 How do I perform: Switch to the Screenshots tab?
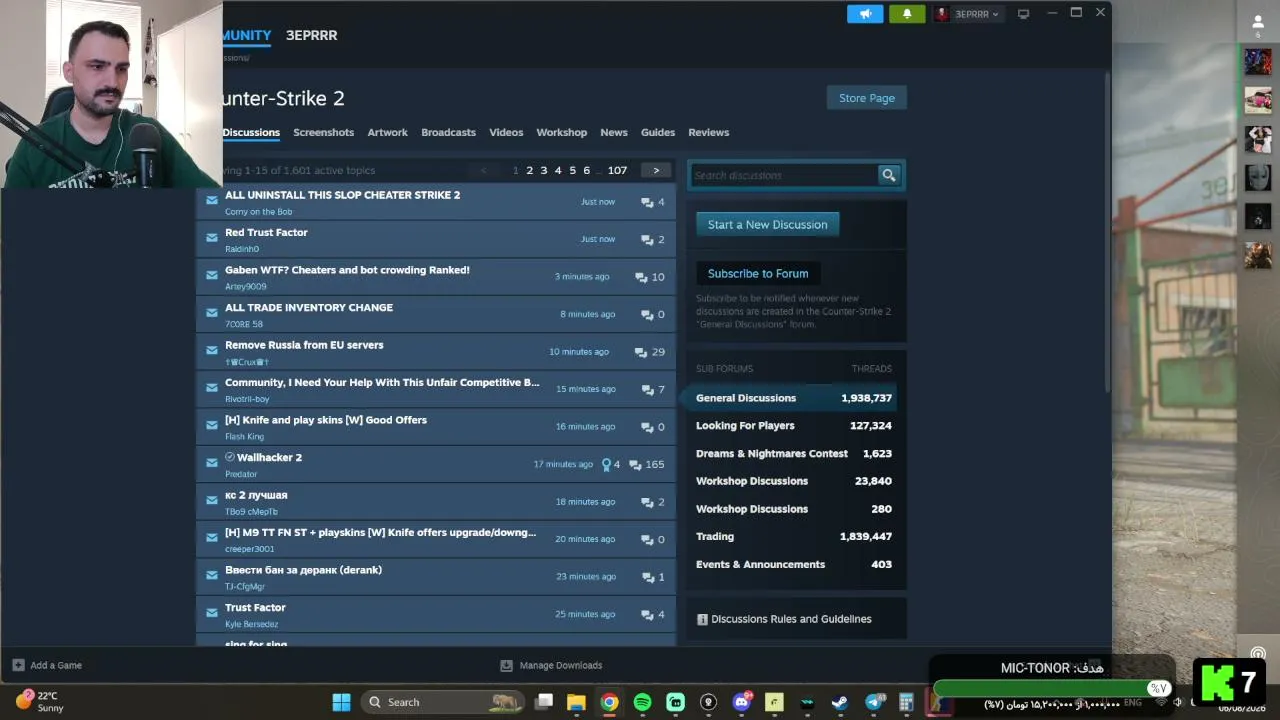[x=323, y=132]
